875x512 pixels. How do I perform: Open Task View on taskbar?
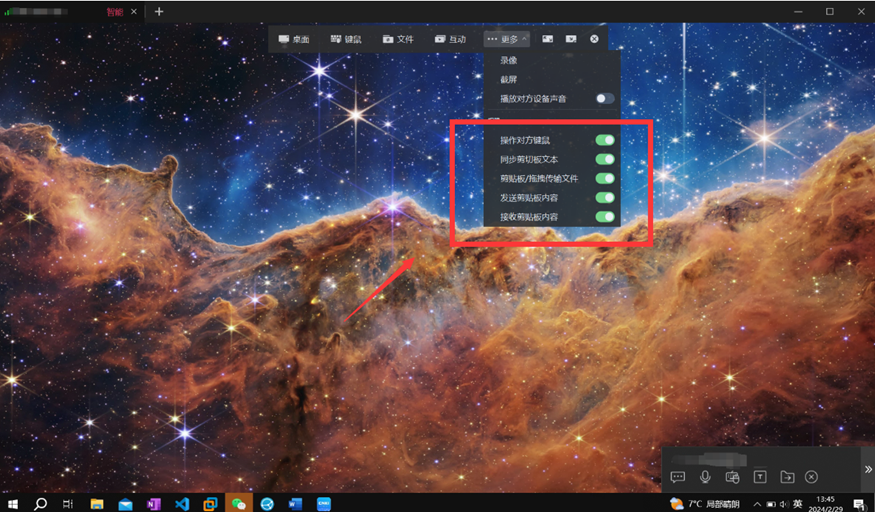(68, 504)
